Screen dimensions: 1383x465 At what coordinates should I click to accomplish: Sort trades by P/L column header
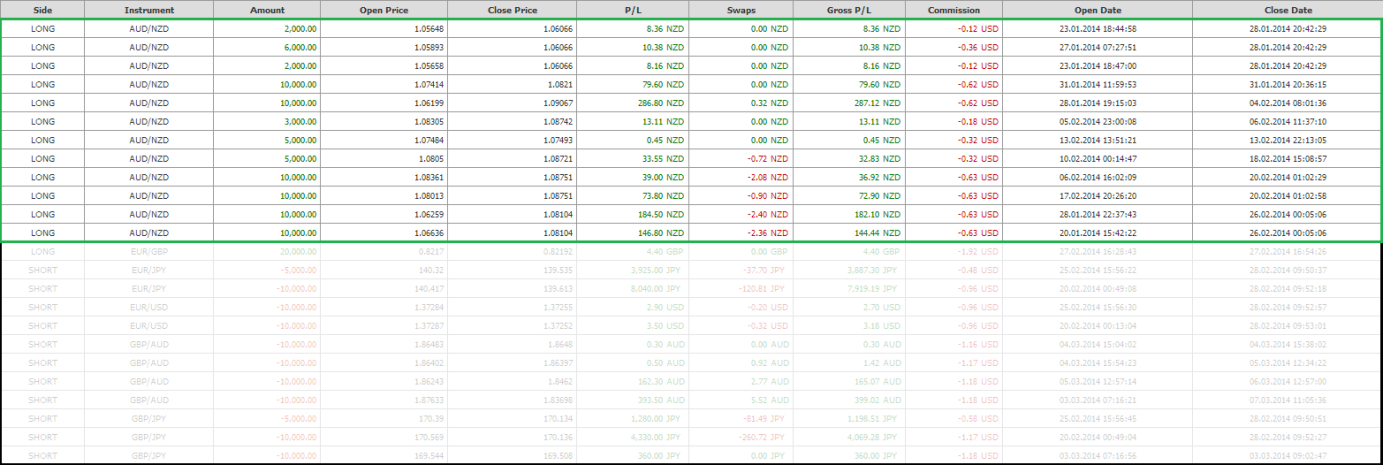pos(632,10)
